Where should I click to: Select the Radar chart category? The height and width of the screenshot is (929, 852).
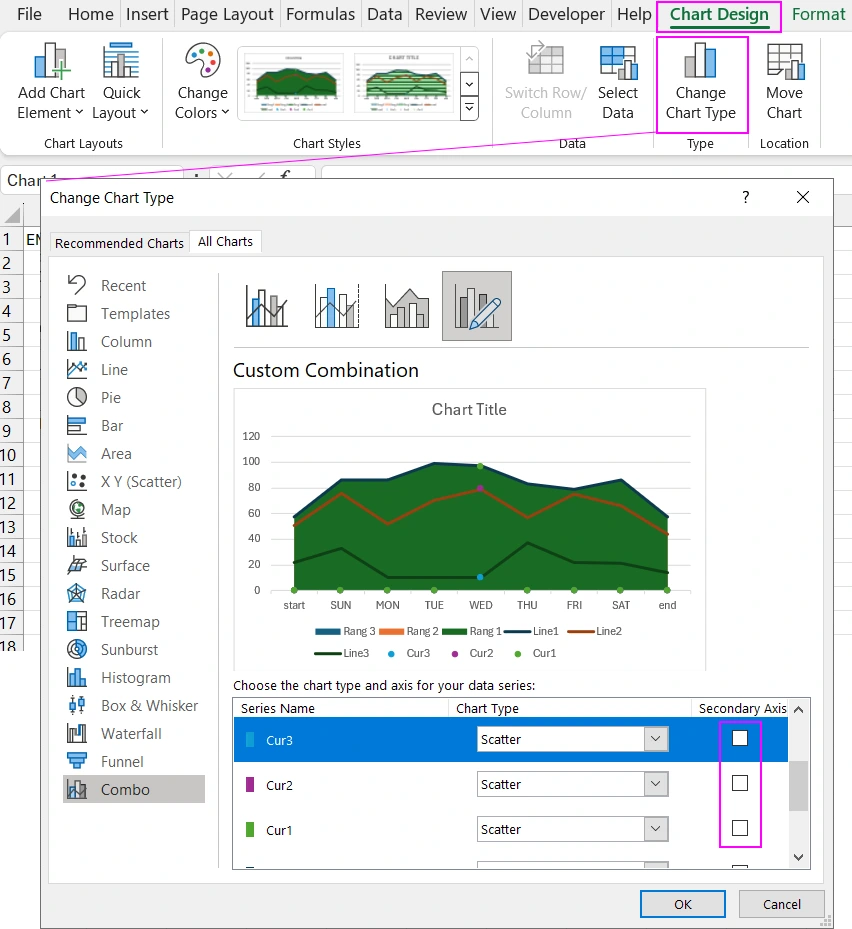click(122, 594)
